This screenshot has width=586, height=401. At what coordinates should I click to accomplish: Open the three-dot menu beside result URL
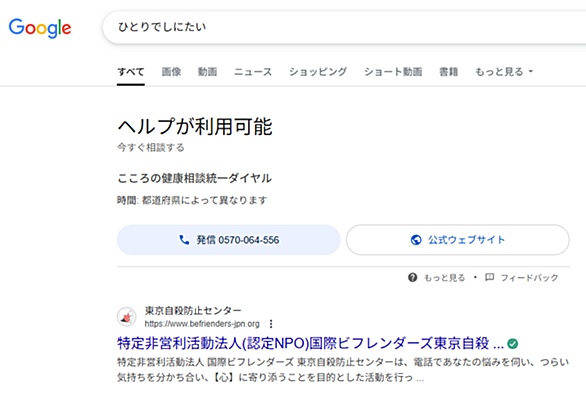click(x=271, y=324)
